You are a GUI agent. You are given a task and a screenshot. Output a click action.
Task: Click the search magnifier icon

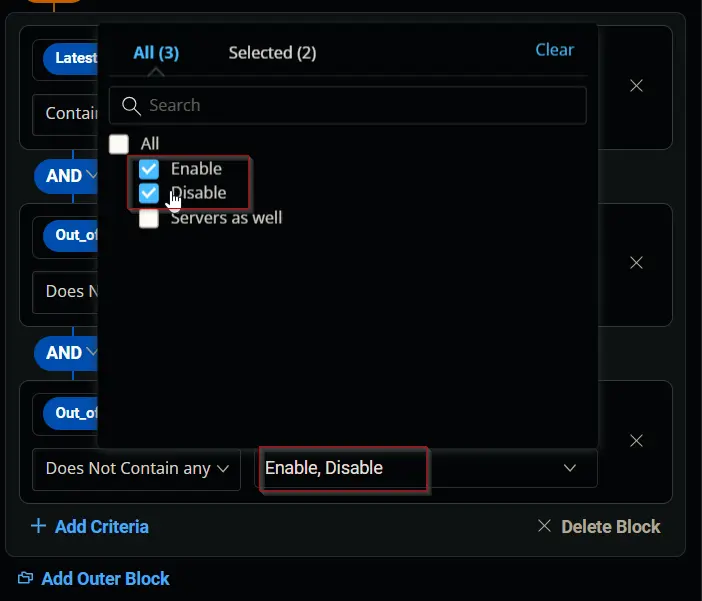[131, 106]
